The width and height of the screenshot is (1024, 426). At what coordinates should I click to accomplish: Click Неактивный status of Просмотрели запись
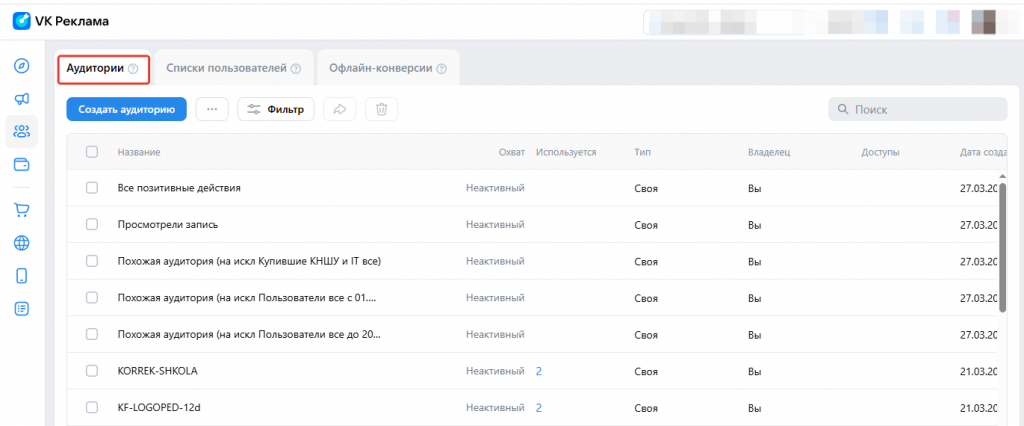496,225
